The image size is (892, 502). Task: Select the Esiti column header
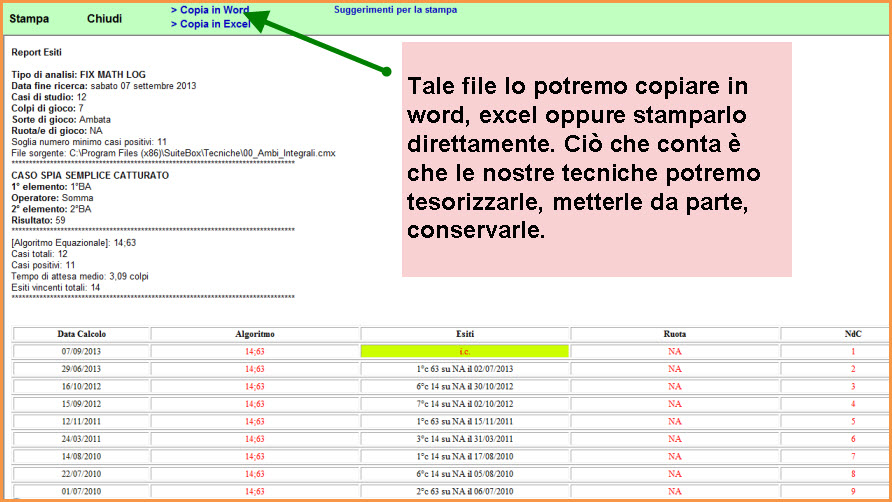point(464,334)
